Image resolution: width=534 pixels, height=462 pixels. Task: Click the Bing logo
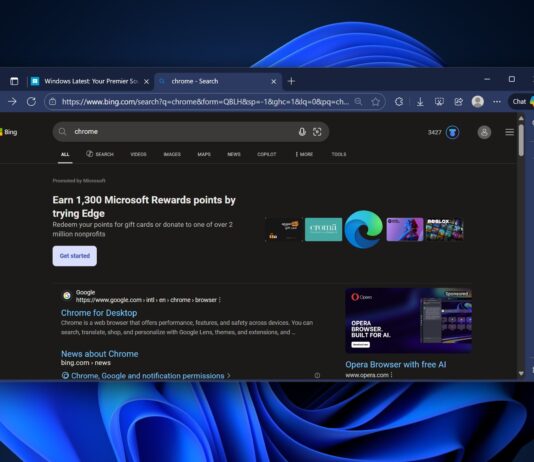point(9,132)
